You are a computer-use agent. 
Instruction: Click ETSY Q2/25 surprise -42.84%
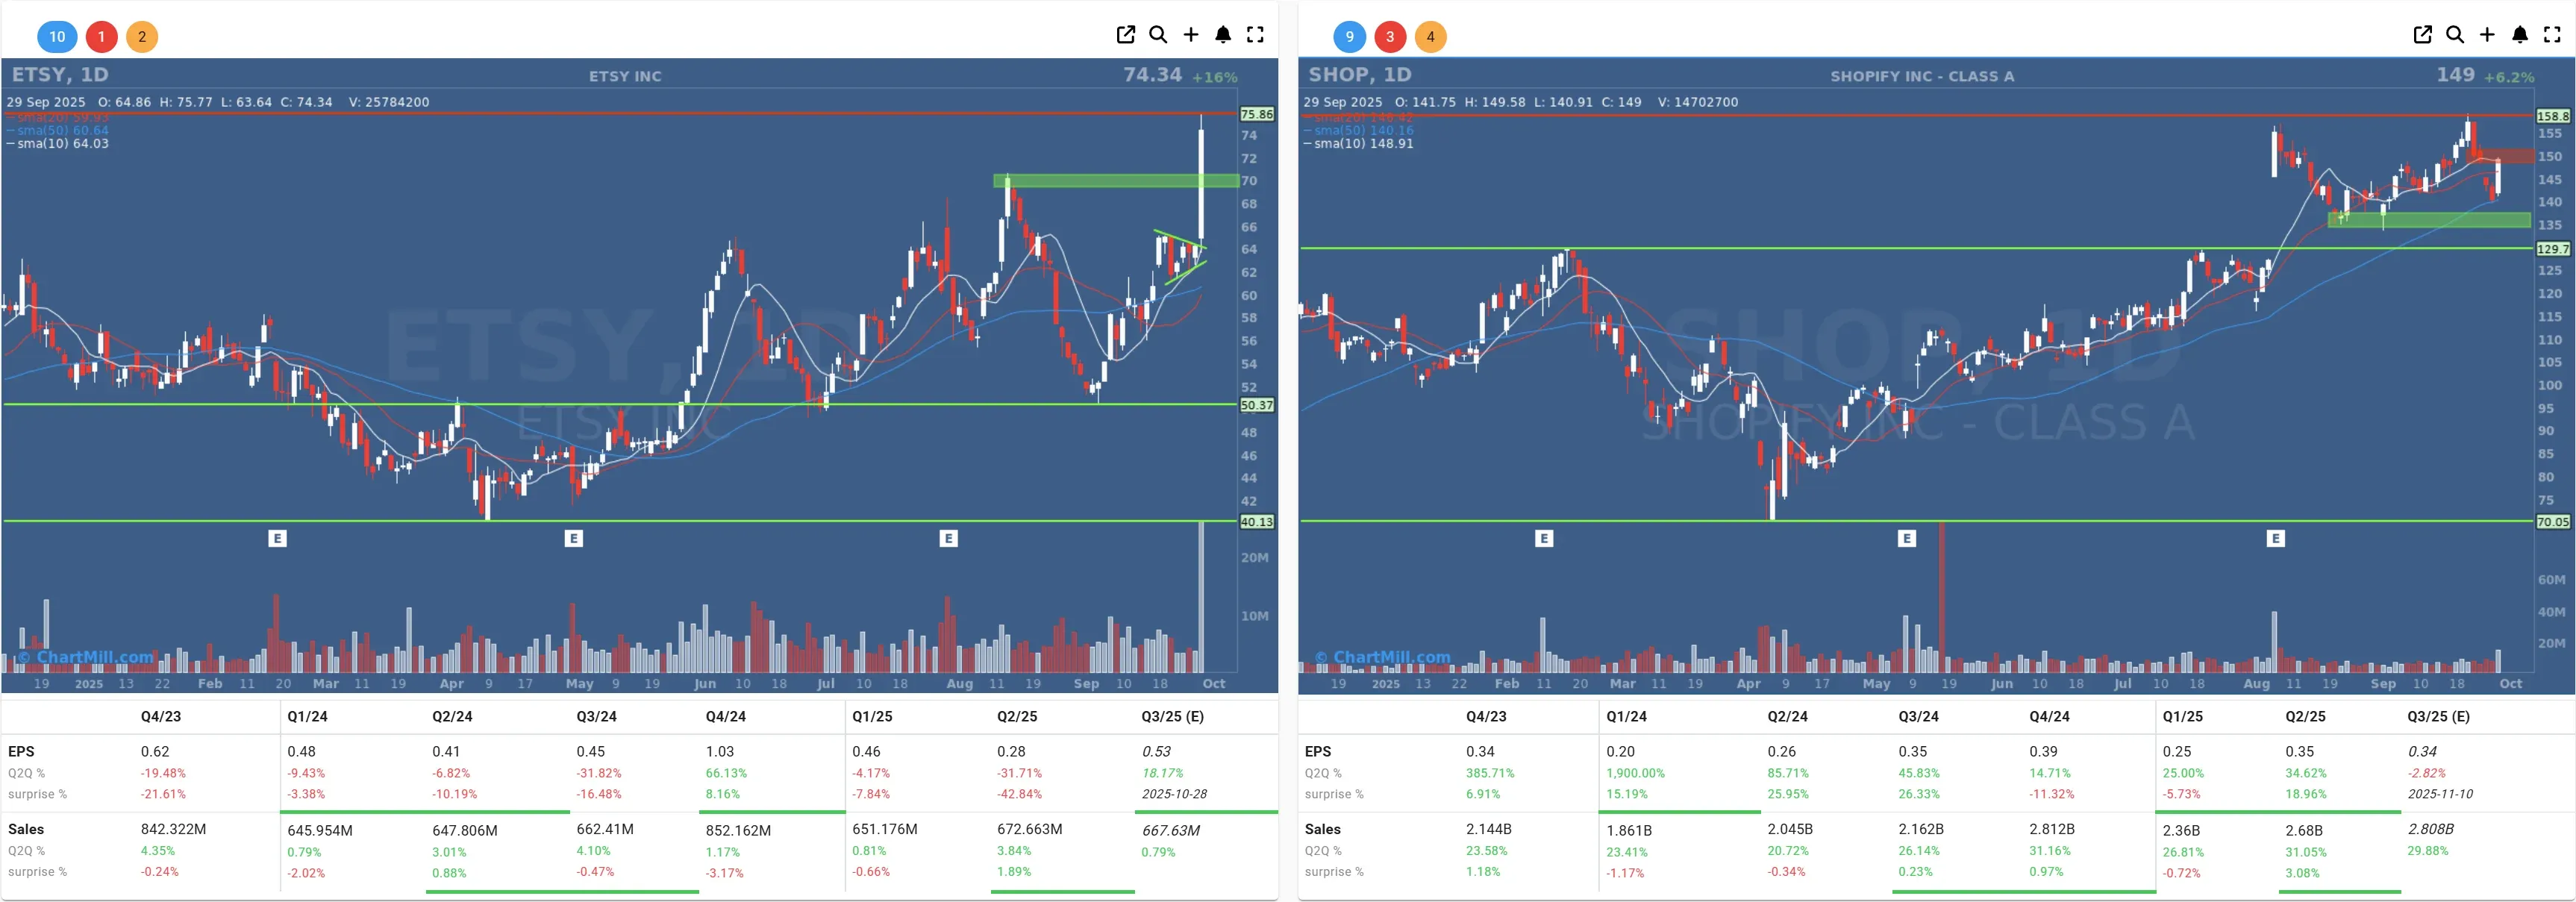pos(1019,794)
